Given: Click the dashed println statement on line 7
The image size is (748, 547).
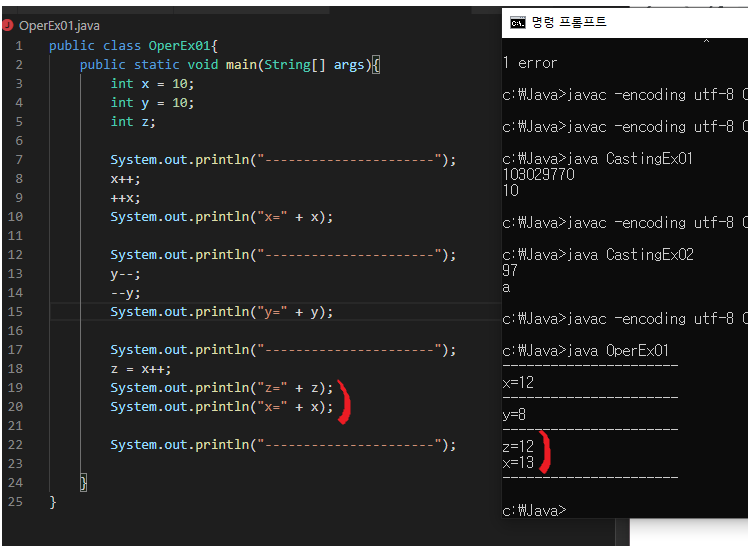Looking at the screenshot, I should [x=283, y=160].
